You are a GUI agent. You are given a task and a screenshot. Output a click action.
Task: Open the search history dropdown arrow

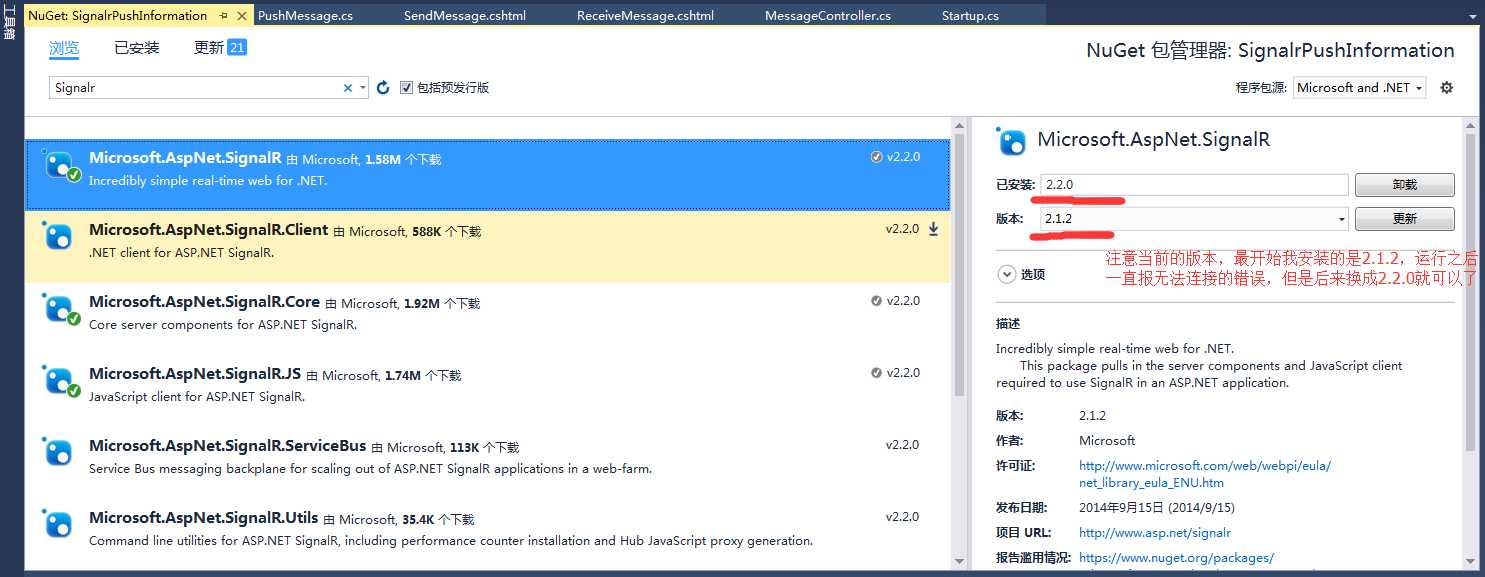[x=363, y=88]
